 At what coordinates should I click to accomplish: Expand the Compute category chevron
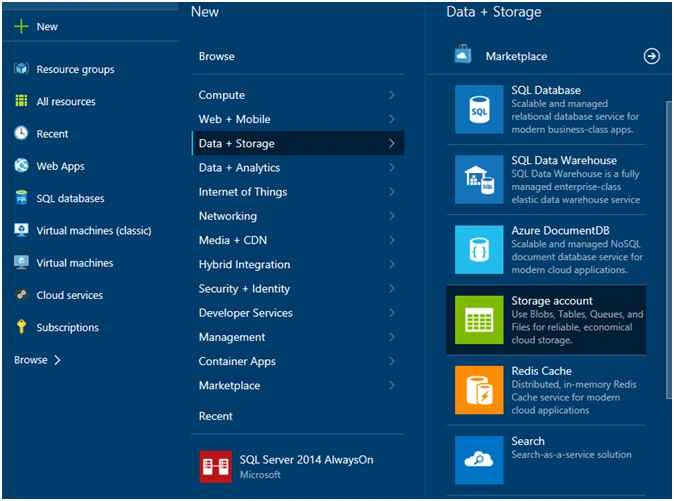pyautogui.click(x=391, y=95)
